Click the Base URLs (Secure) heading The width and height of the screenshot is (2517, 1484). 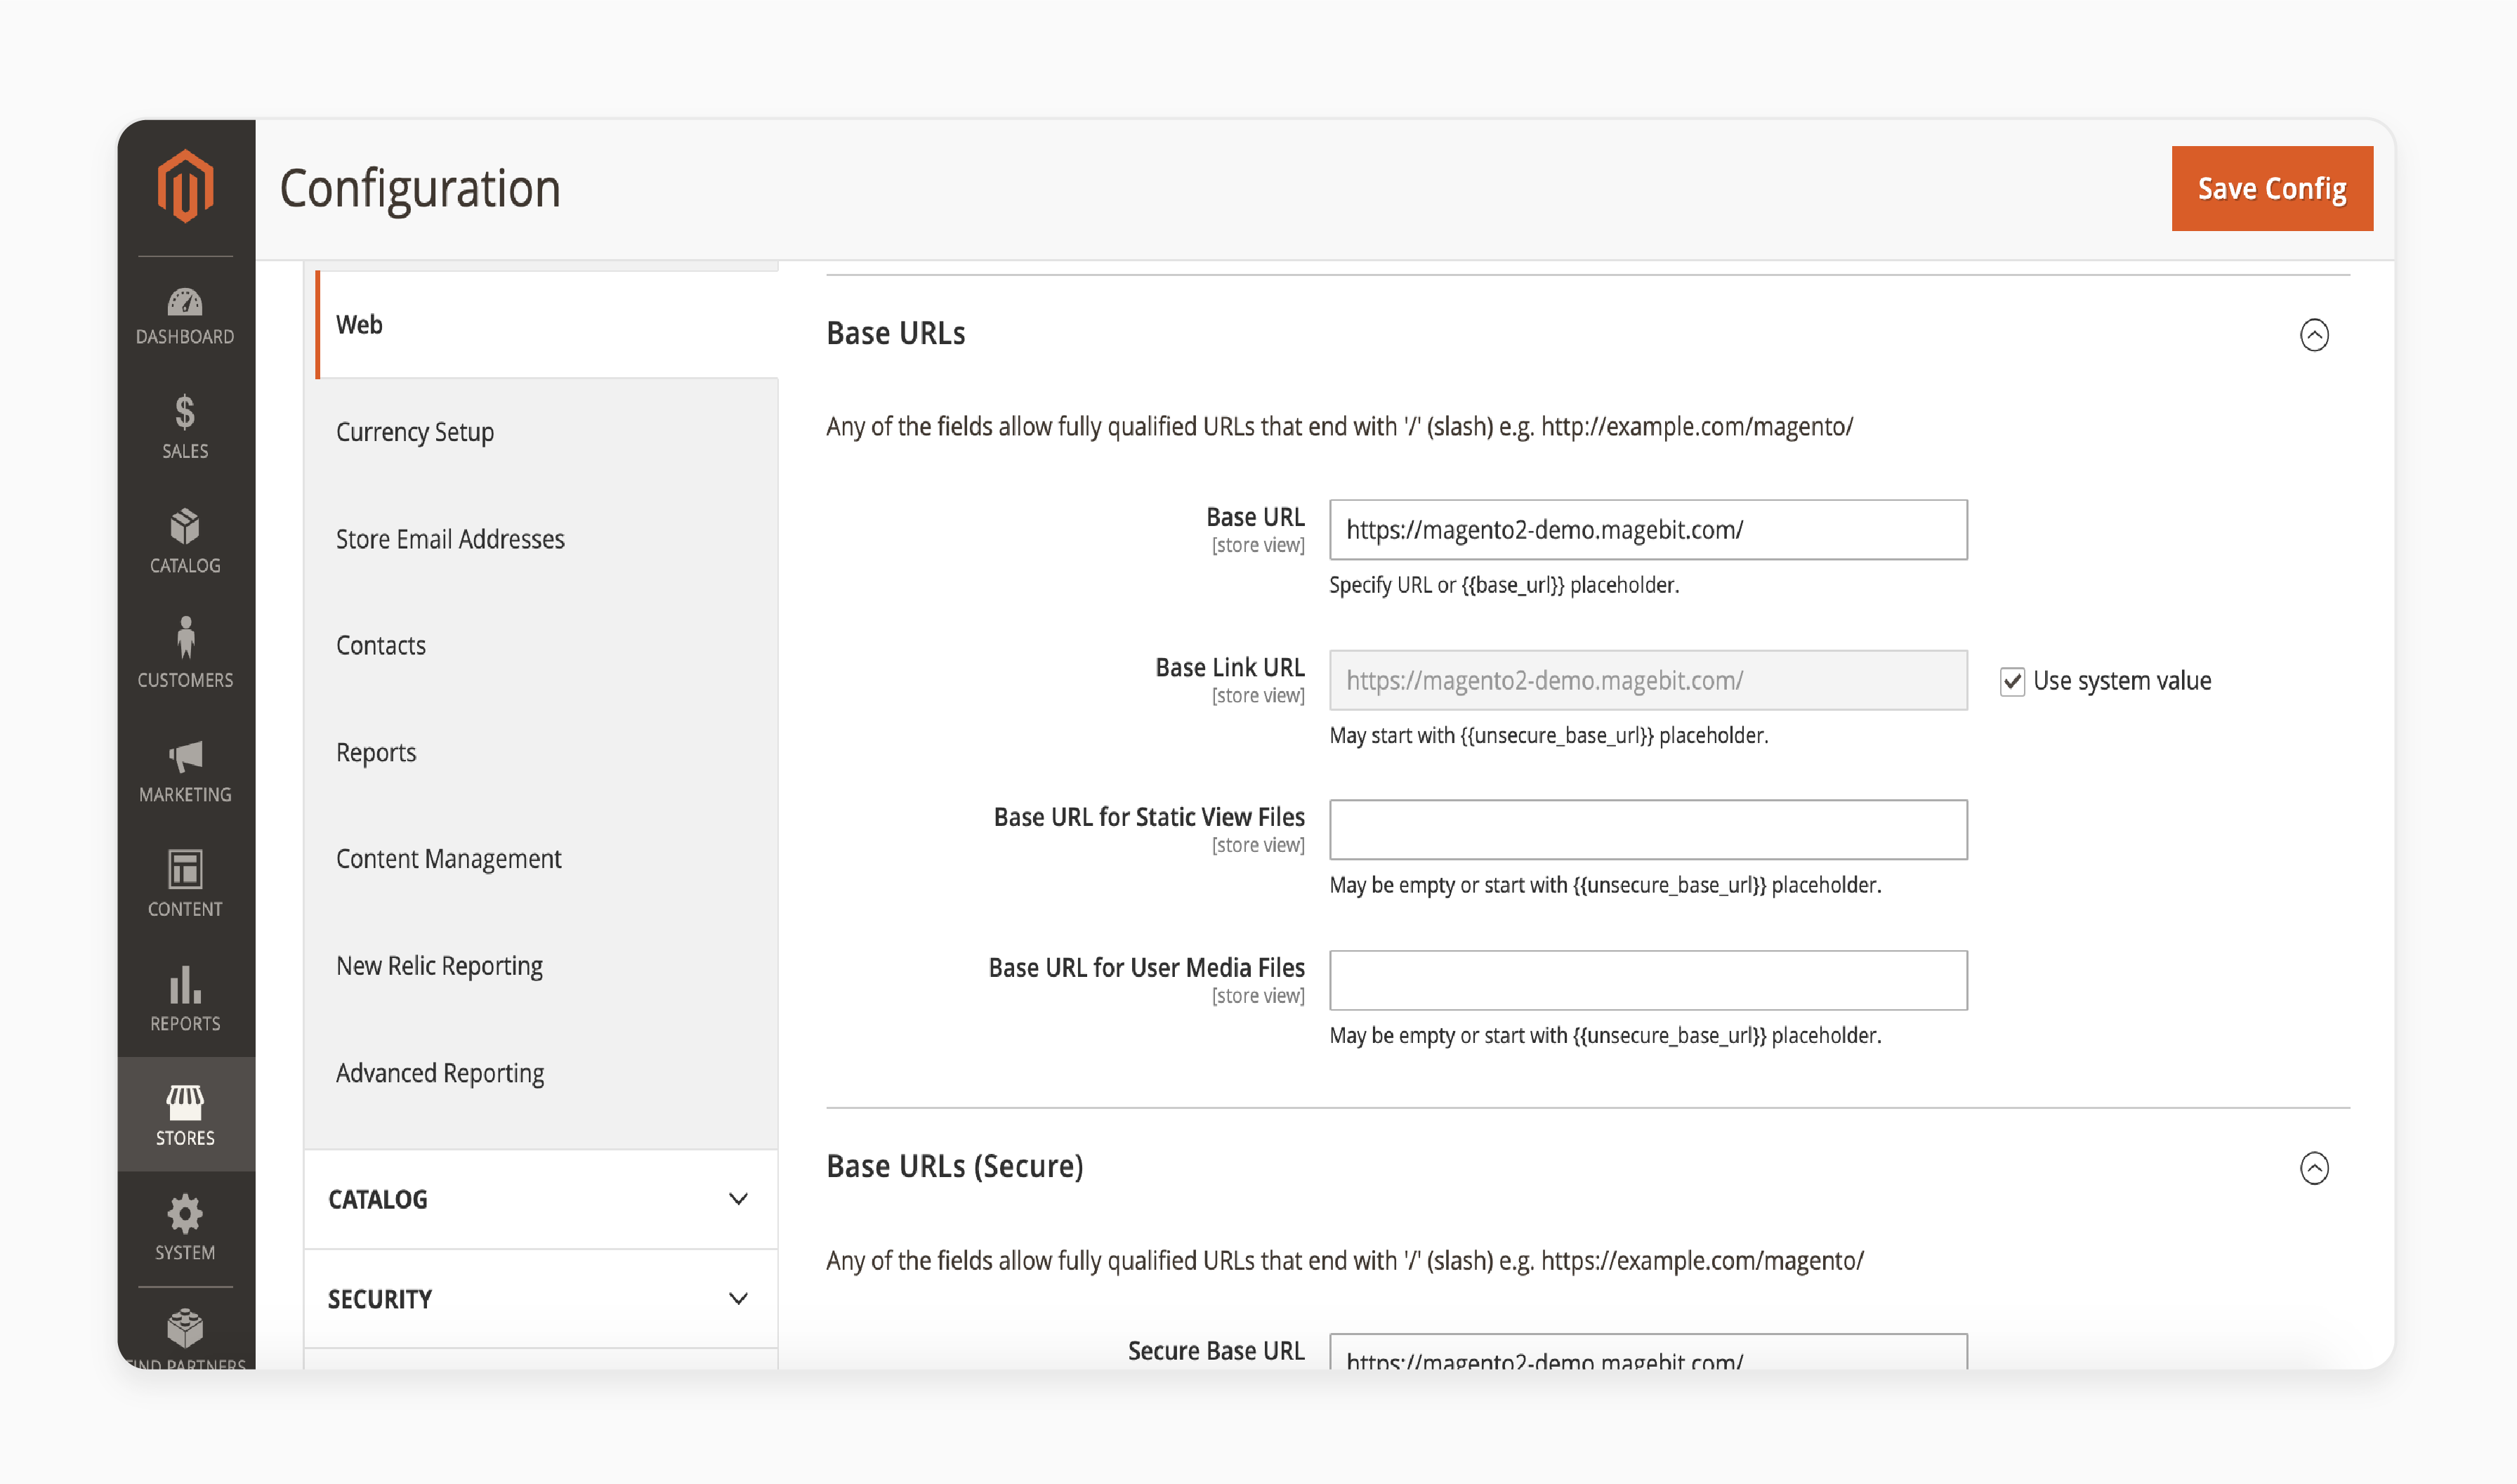[954, 1167]
